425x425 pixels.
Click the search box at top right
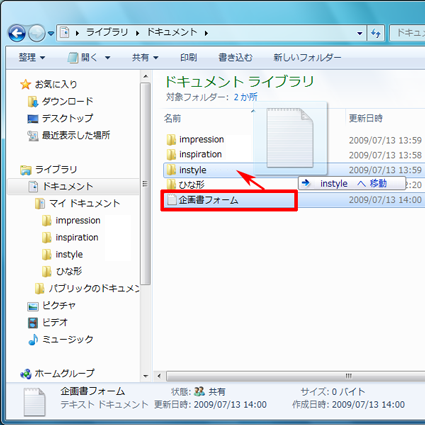pos(407,33)
